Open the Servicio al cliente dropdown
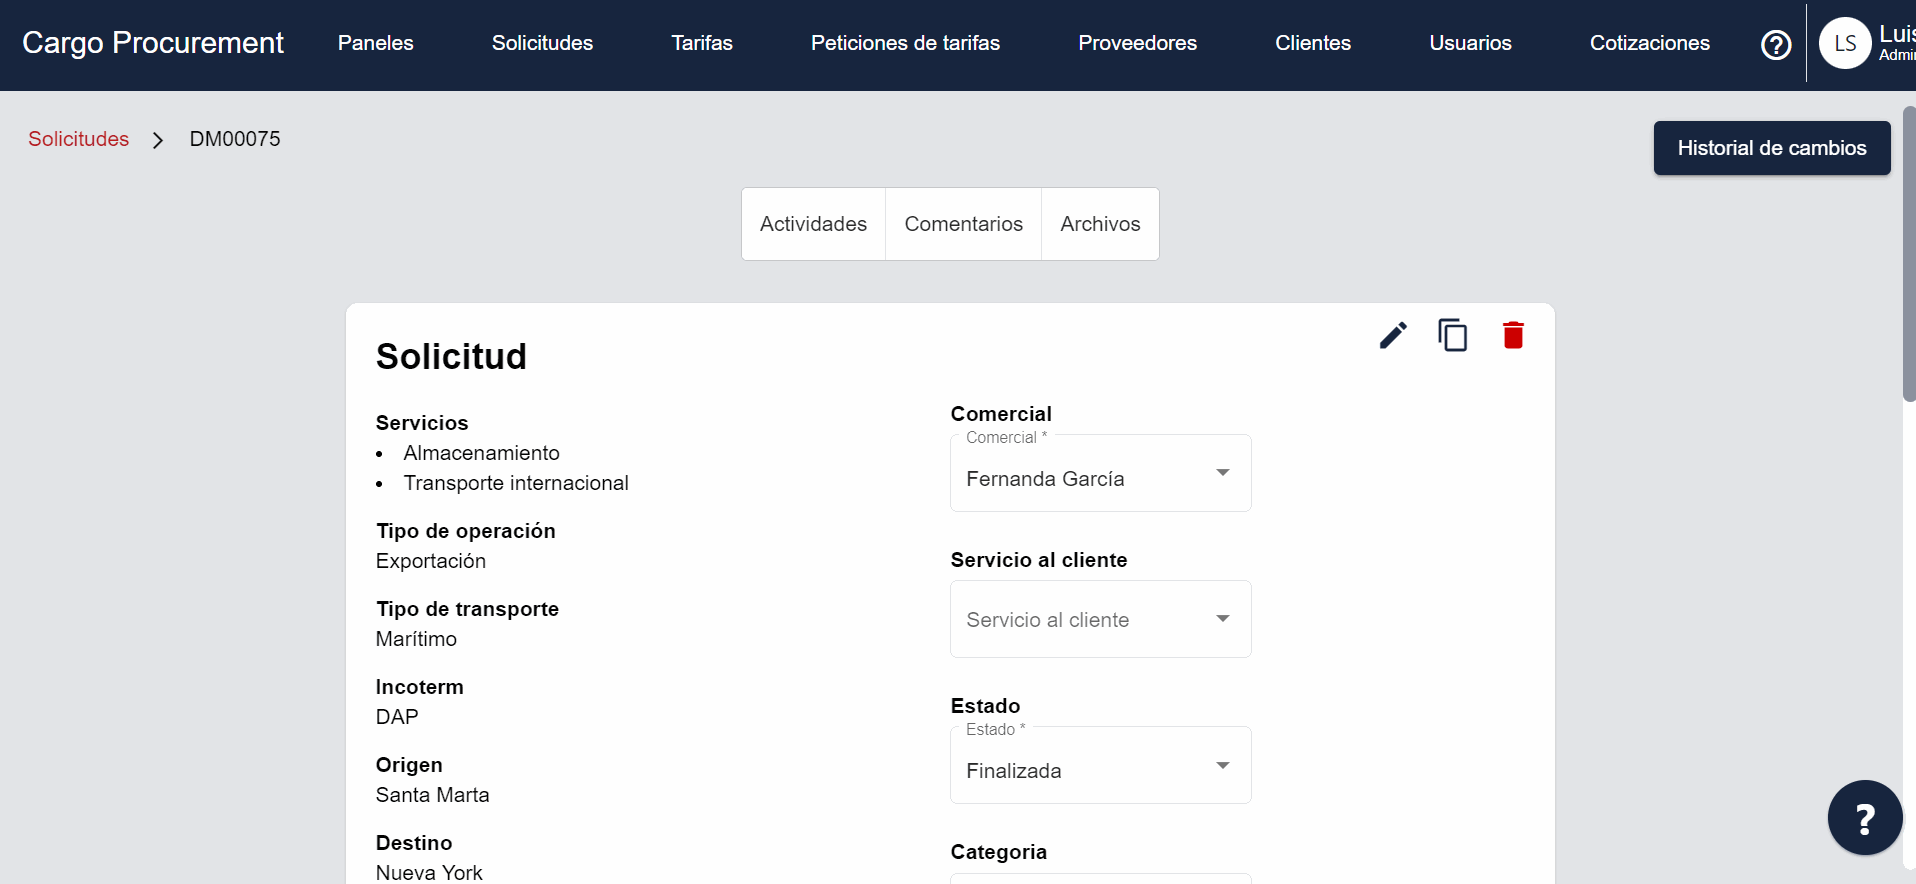The width and height of the screenshot is (1916, 884). pyautogui.click(x=1100, y=619)
